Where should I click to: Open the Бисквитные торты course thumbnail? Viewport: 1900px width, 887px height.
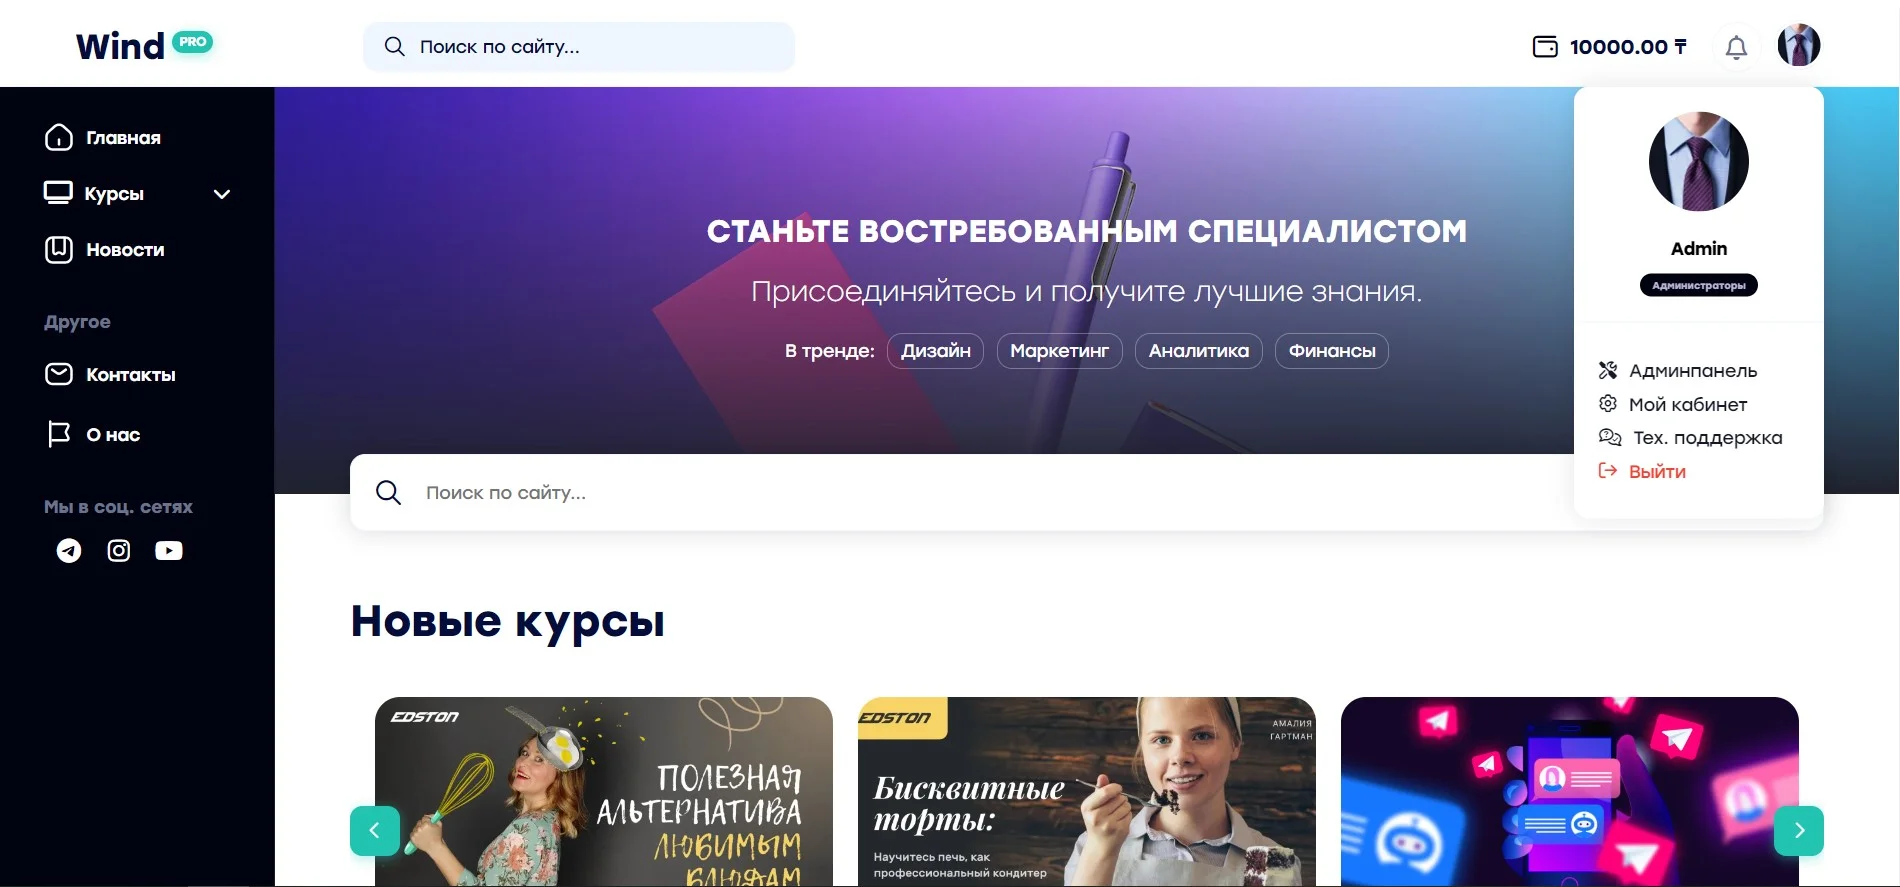(1087, 791)
